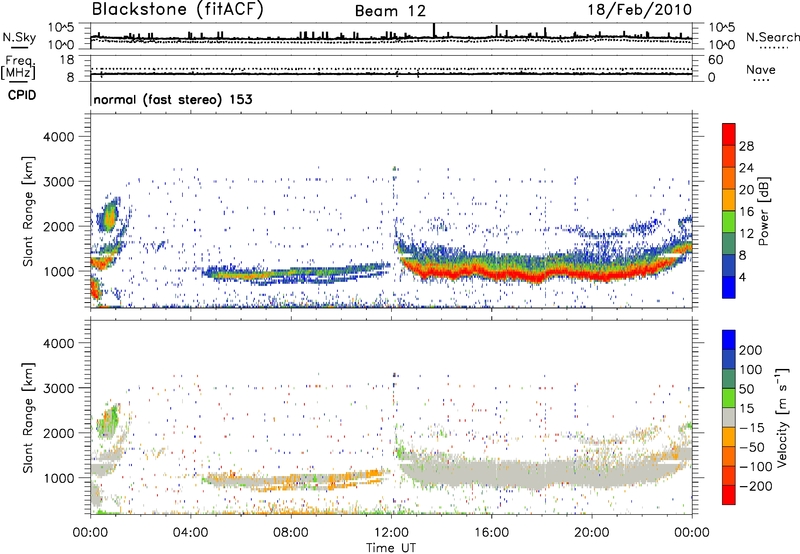Click the "12" label on Power colorbar
The height and width of the screenshot is (554, 800).
[746, 234]
